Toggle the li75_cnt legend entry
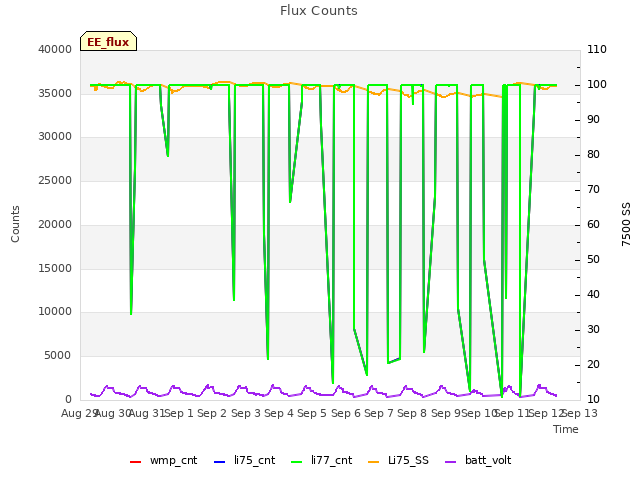 pos(244,460)
